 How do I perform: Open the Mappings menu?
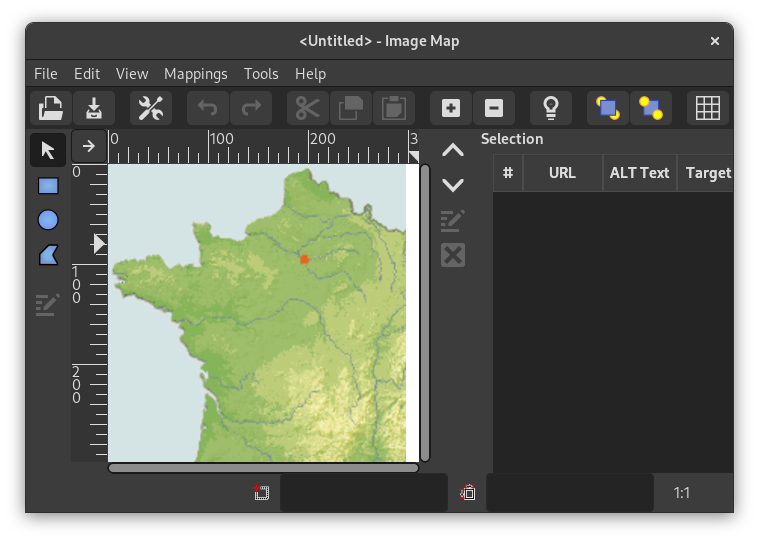point(196,74)
